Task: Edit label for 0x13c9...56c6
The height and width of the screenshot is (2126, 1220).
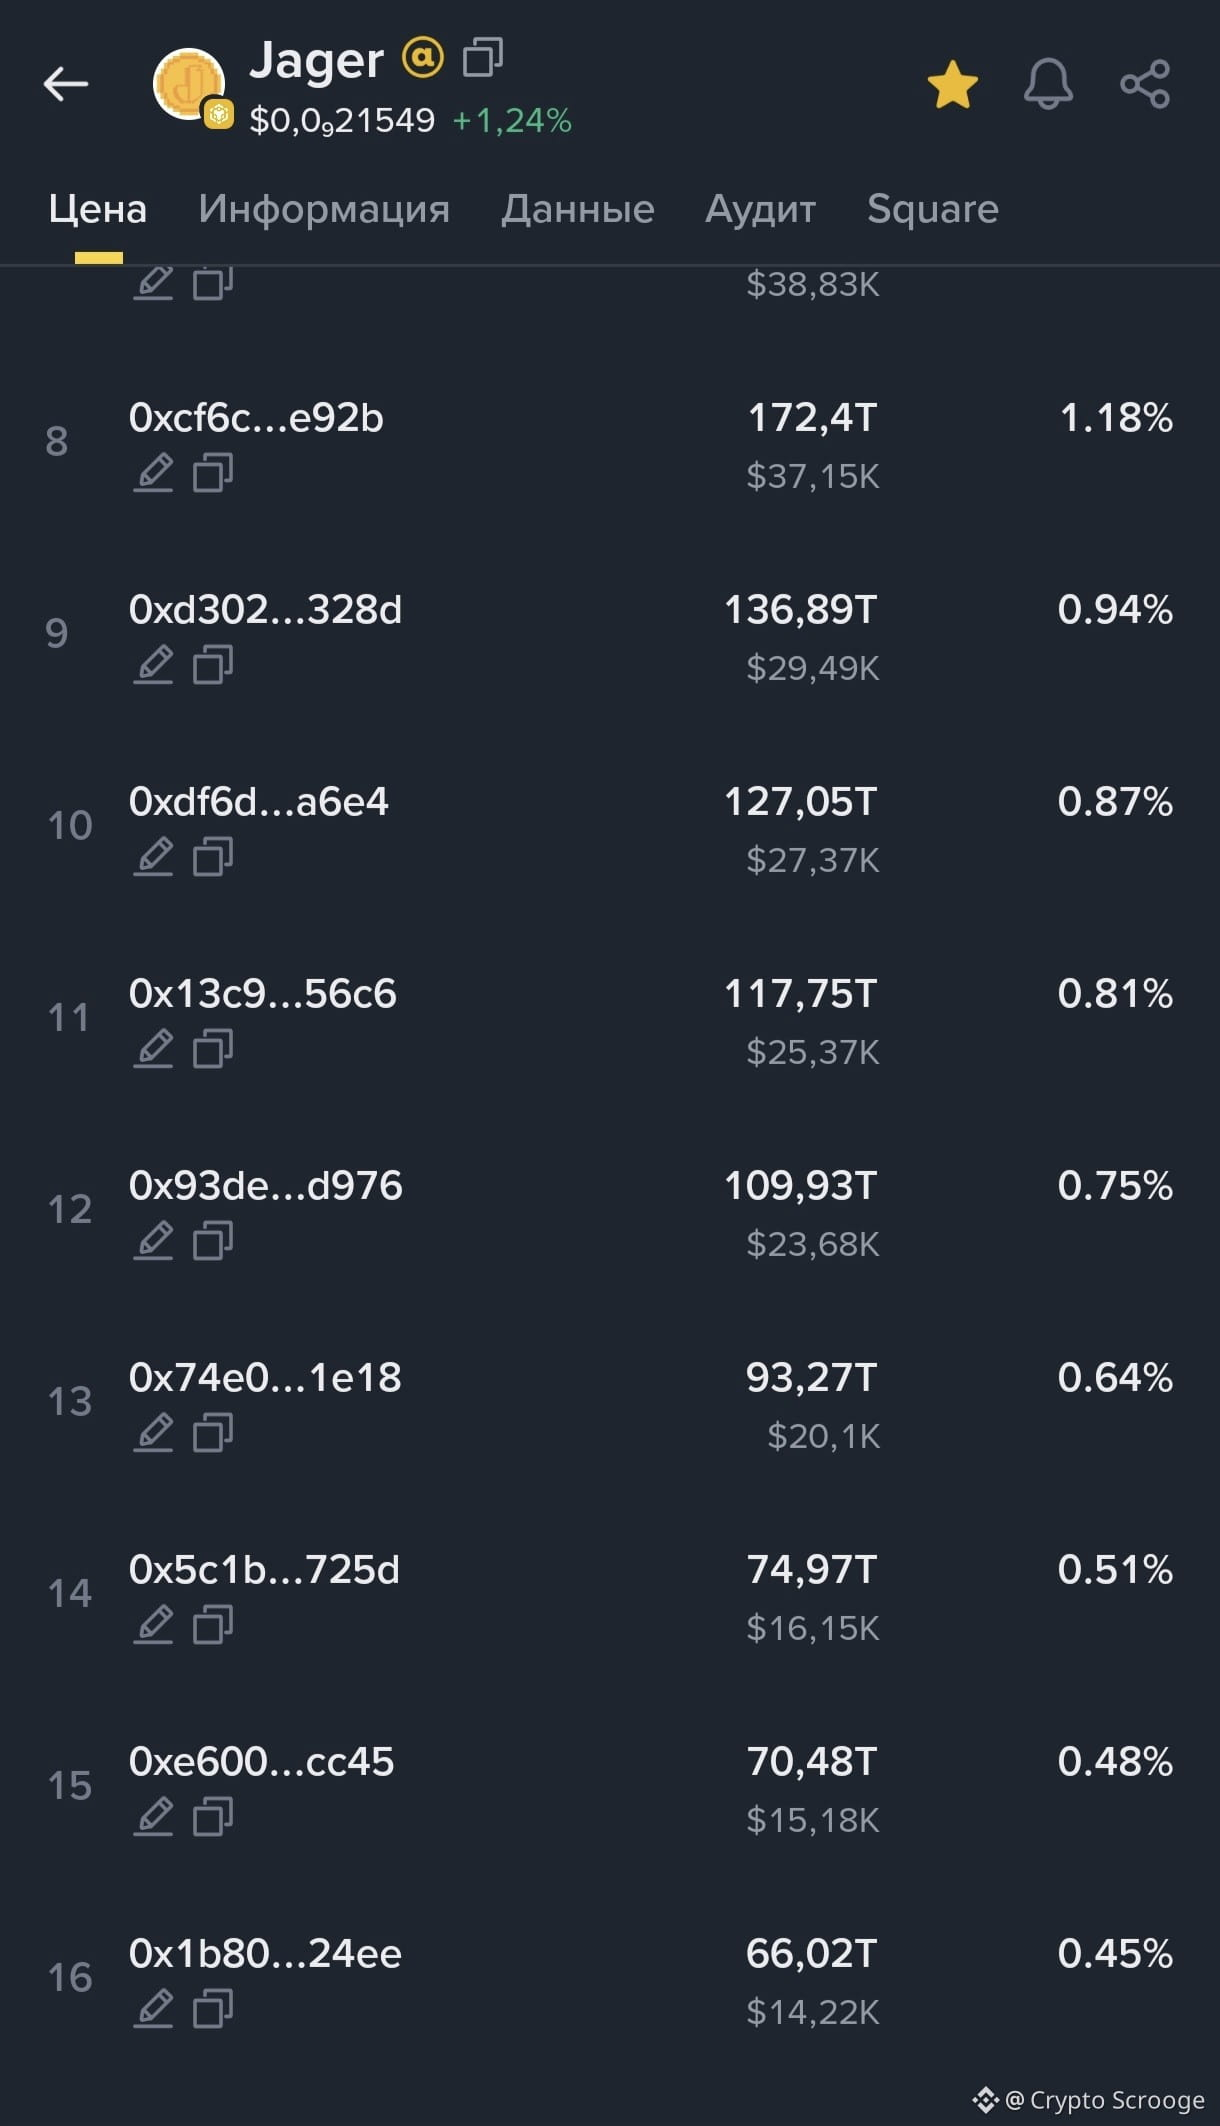Action: coord(153,1048)
